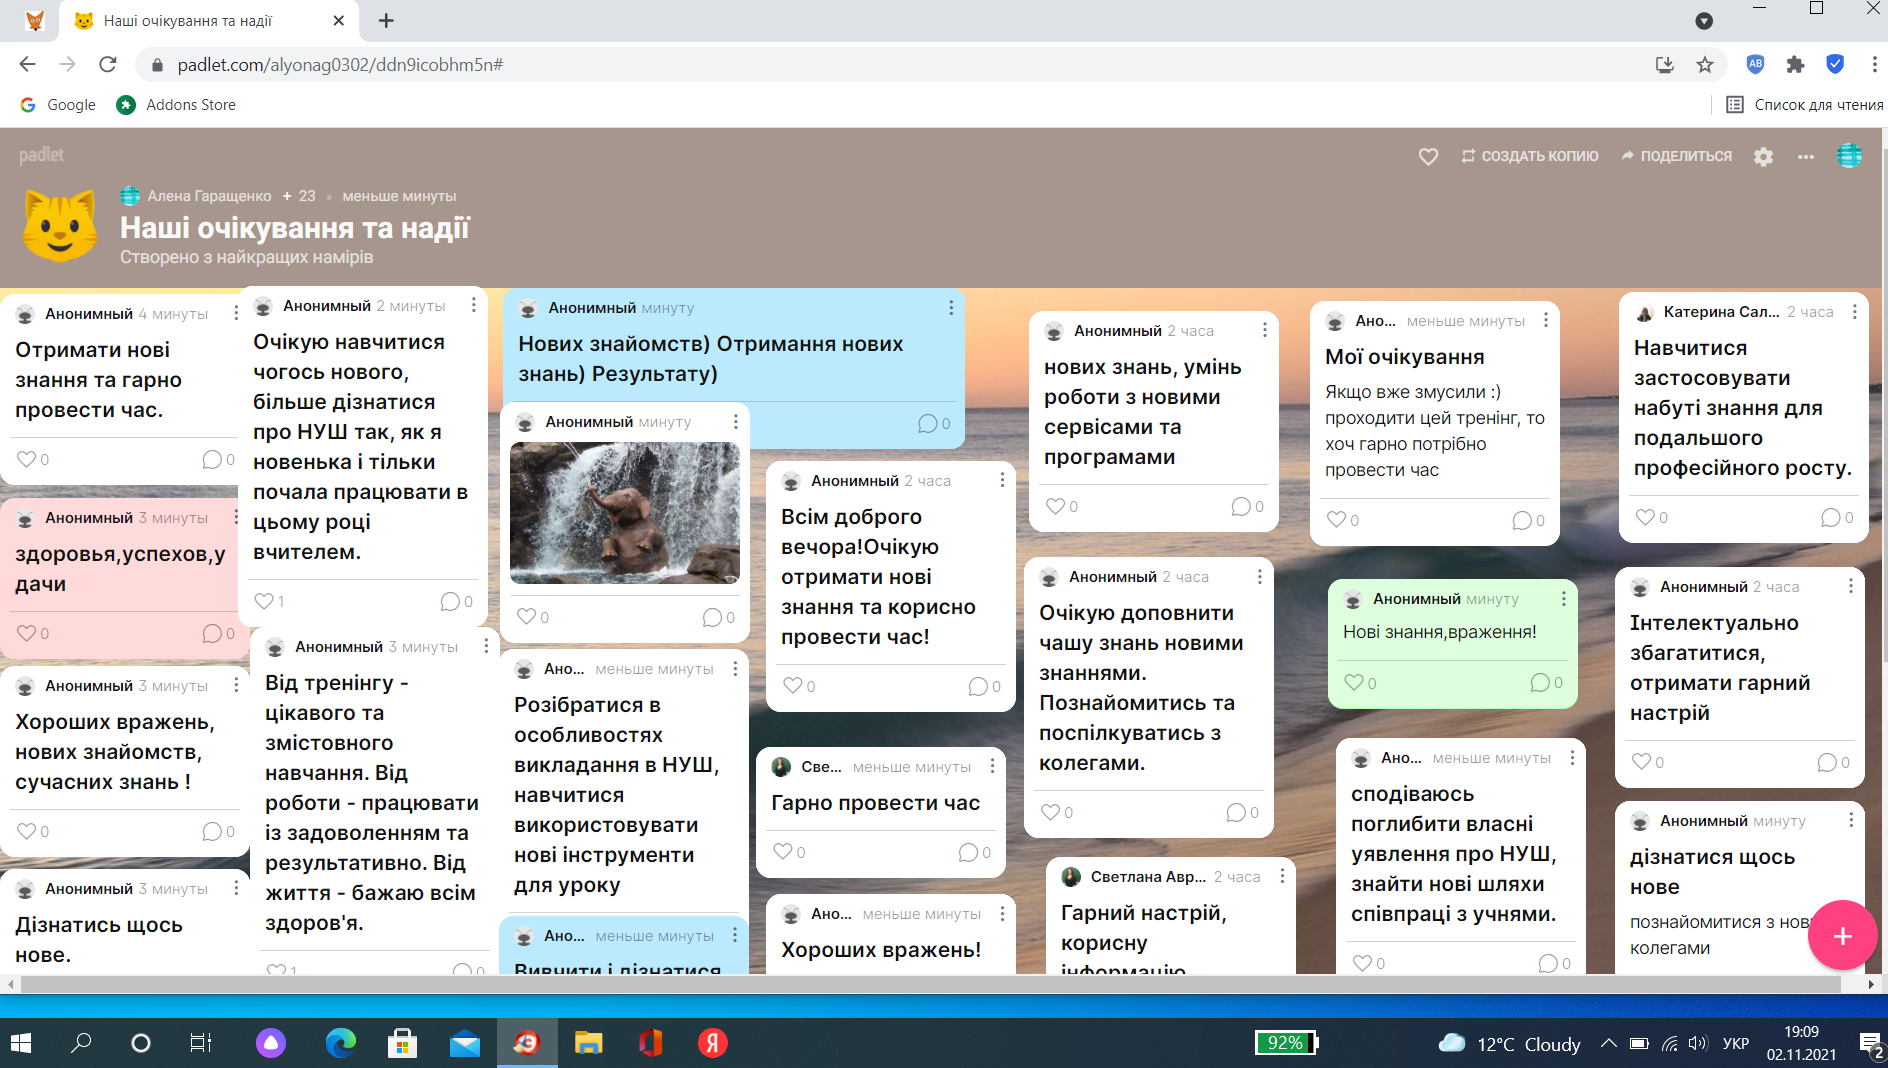Comment on post 'Очікую навчитися чогось нового'
This screenshot has height=1068, width=1888.
[x=450, y=601]
